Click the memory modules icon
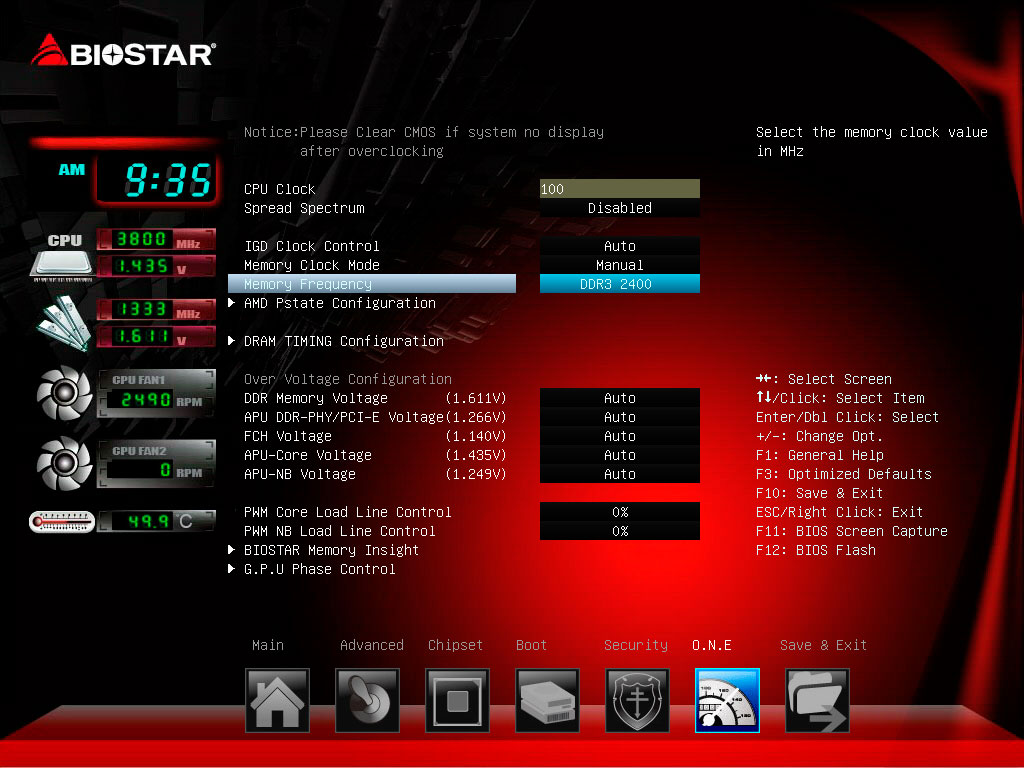 [x=63, y=323]
